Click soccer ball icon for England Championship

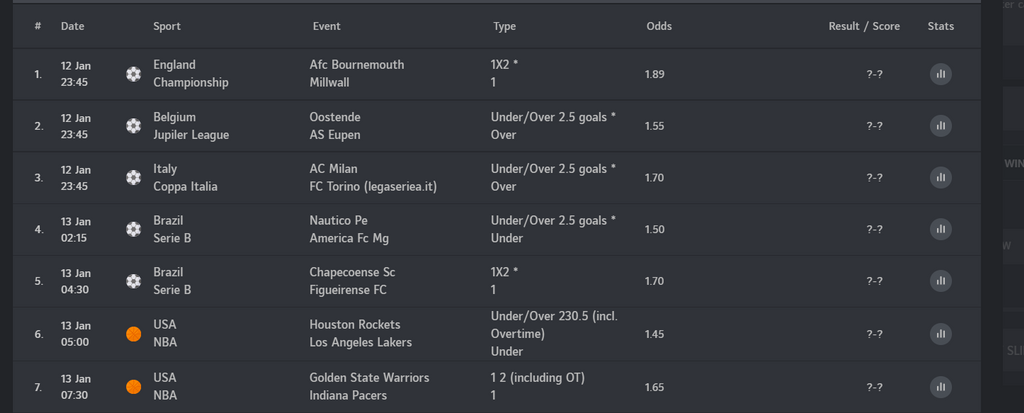click(134, 74)
